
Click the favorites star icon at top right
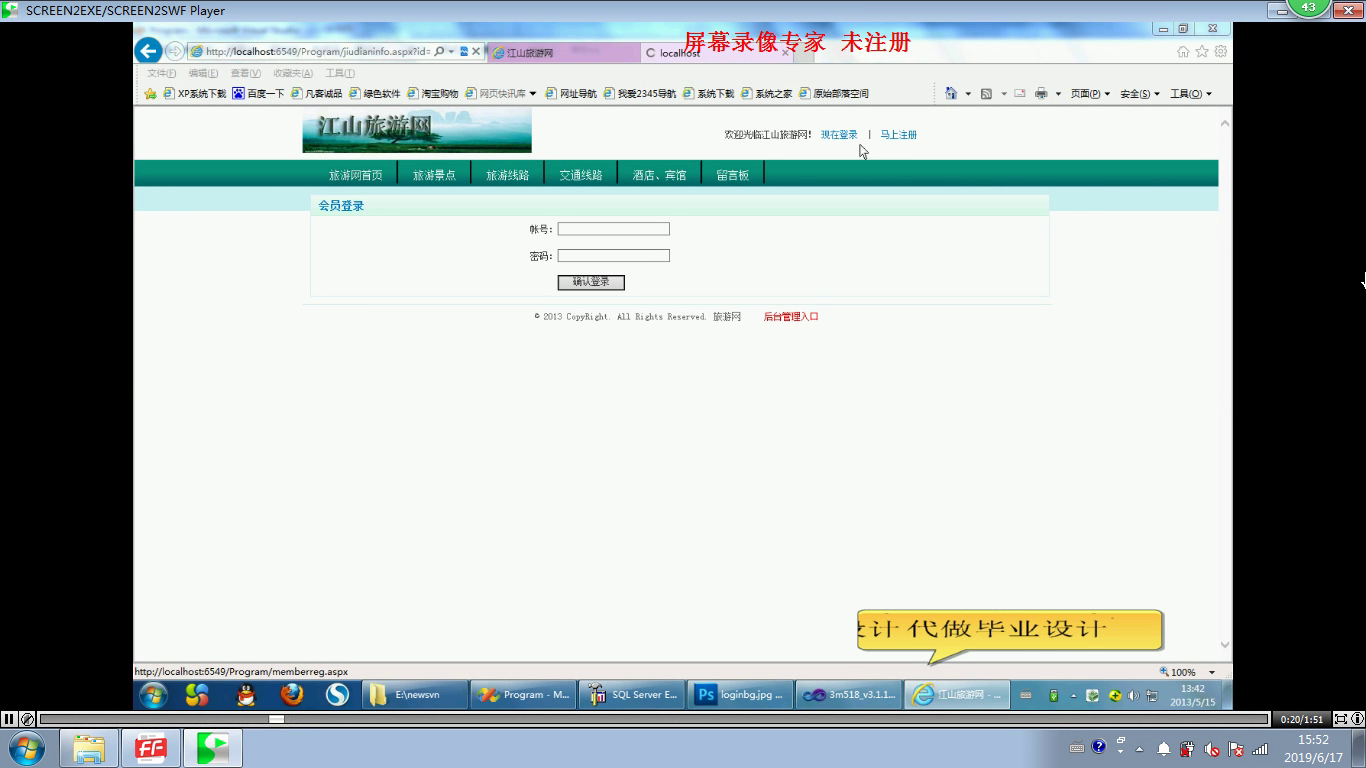1202,51
